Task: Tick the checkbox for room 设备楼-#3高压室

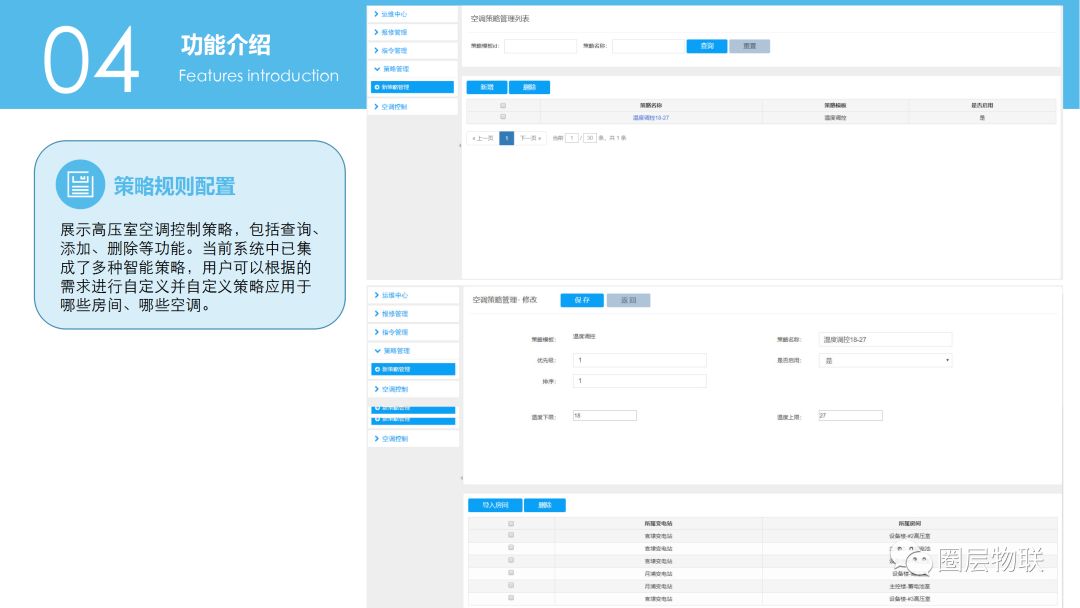Action: point(511,598)
